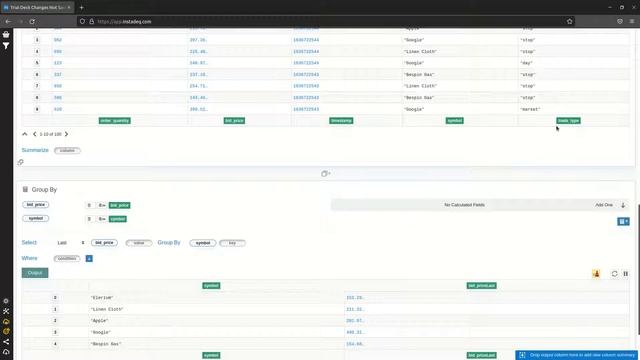
Task: Collapse table with the up chevron
Action: [24, 134]
